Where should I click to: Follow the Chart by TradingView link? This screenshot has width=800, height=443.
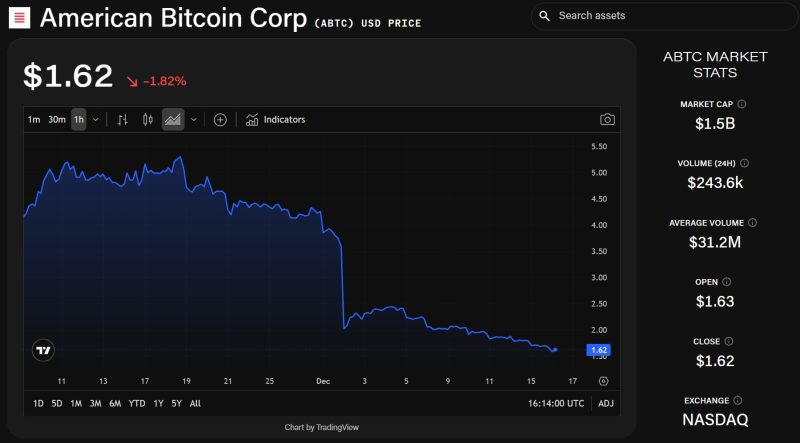tap(321, 427)
